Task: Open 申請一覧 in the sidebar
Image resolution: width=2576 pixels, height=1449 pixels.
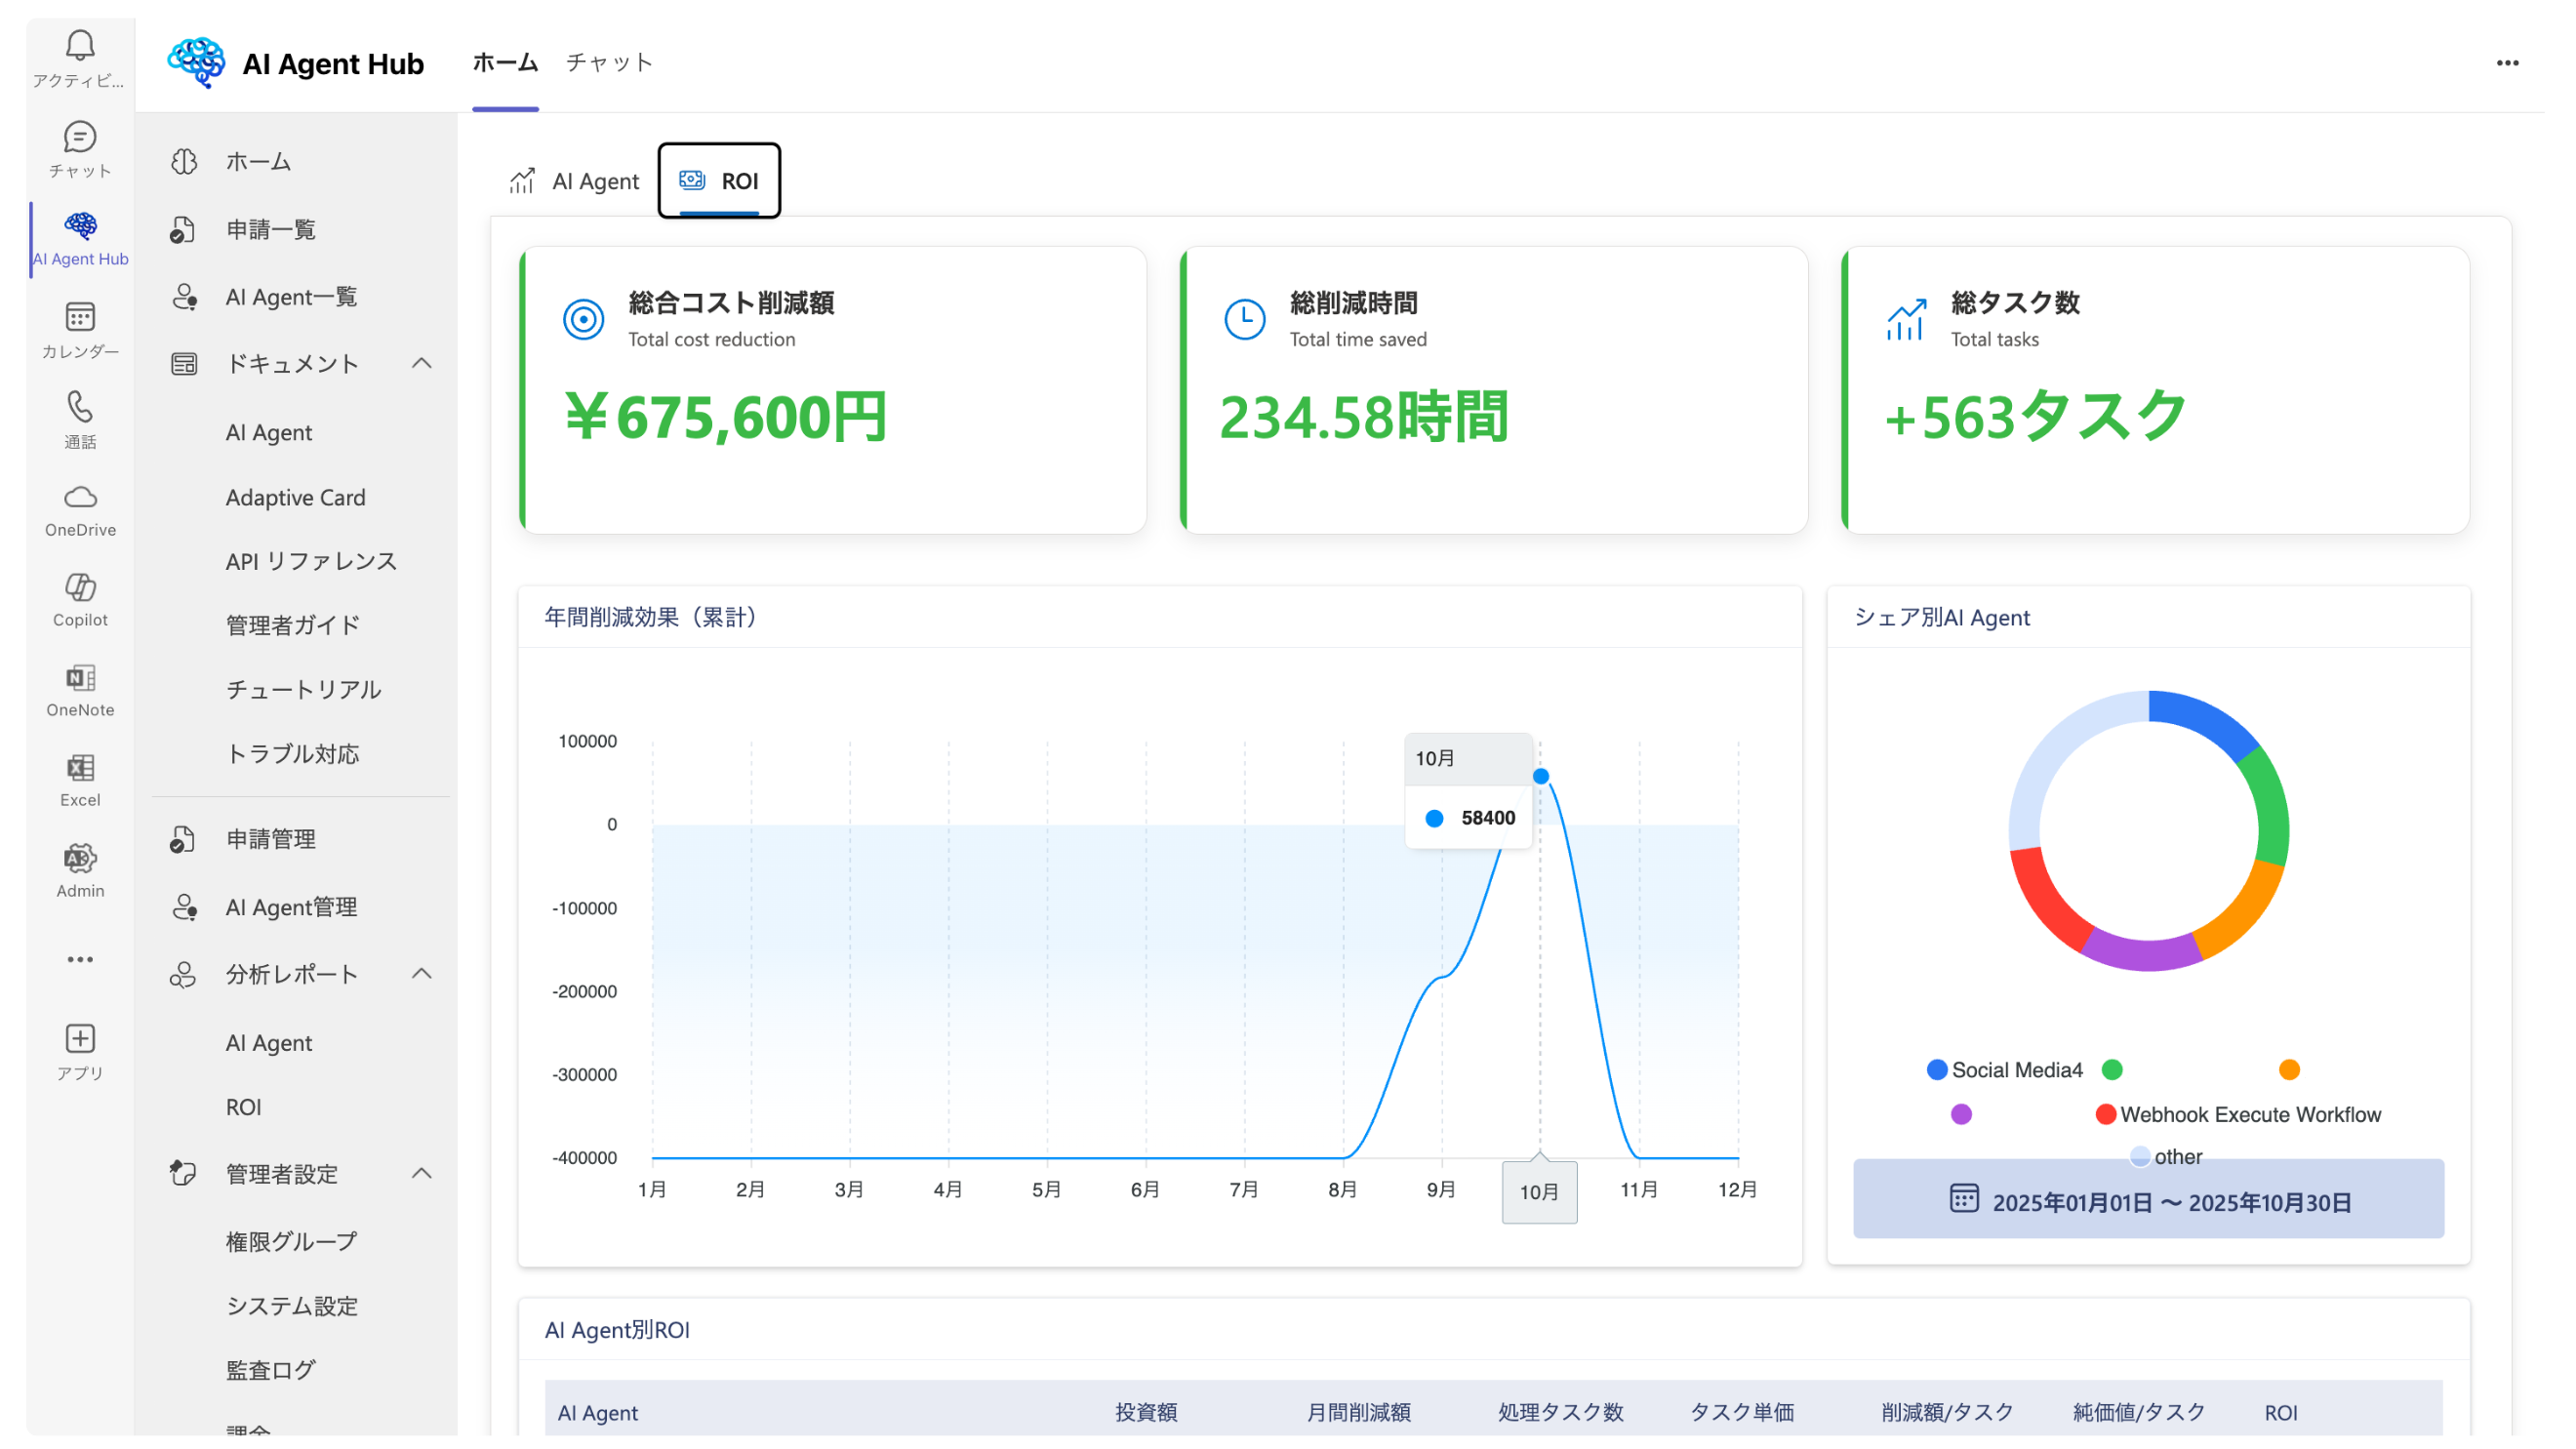Action: click(270, 229)
